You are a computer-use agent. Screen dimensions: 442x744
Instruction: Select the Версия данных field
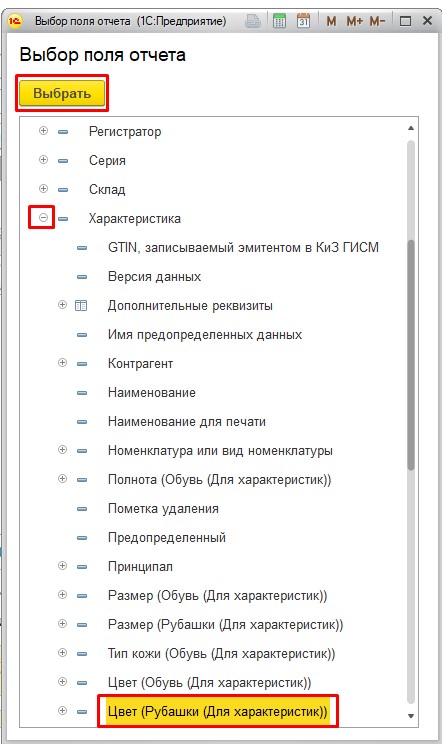155,277
